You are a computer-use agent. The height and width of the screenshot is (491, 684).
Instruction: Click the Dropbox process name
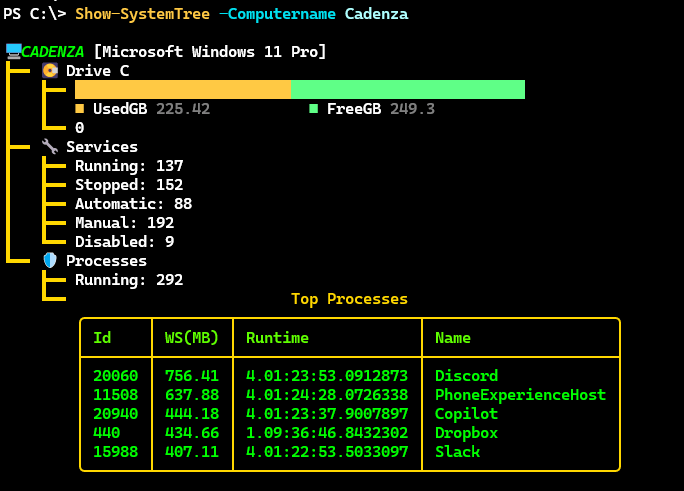pyautogui.click(x=466, y=433)
